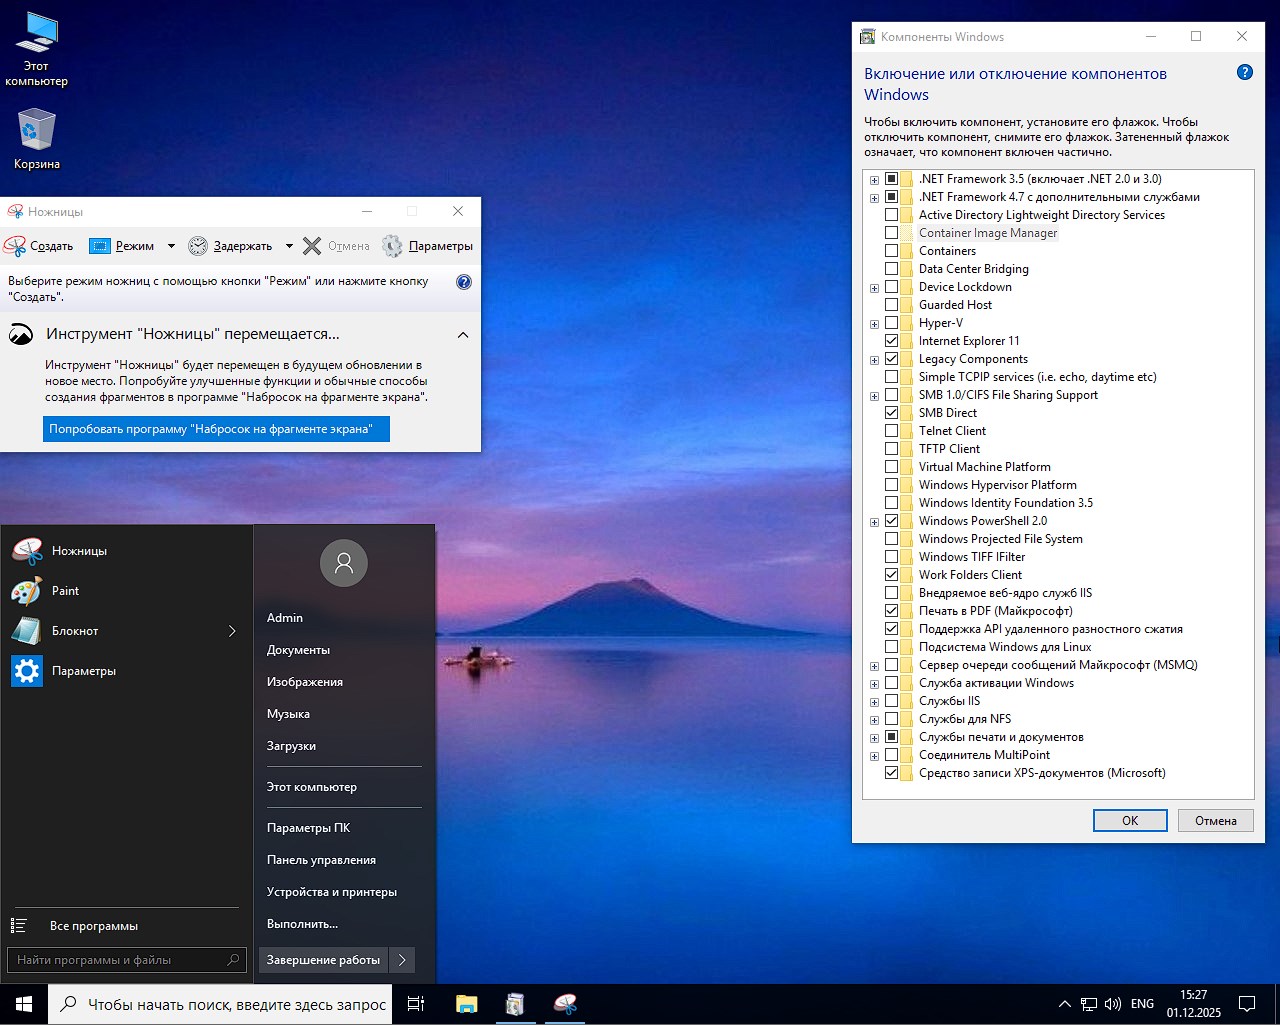
Task: Launch Paint from the Start menu
Action: point(66,590)
